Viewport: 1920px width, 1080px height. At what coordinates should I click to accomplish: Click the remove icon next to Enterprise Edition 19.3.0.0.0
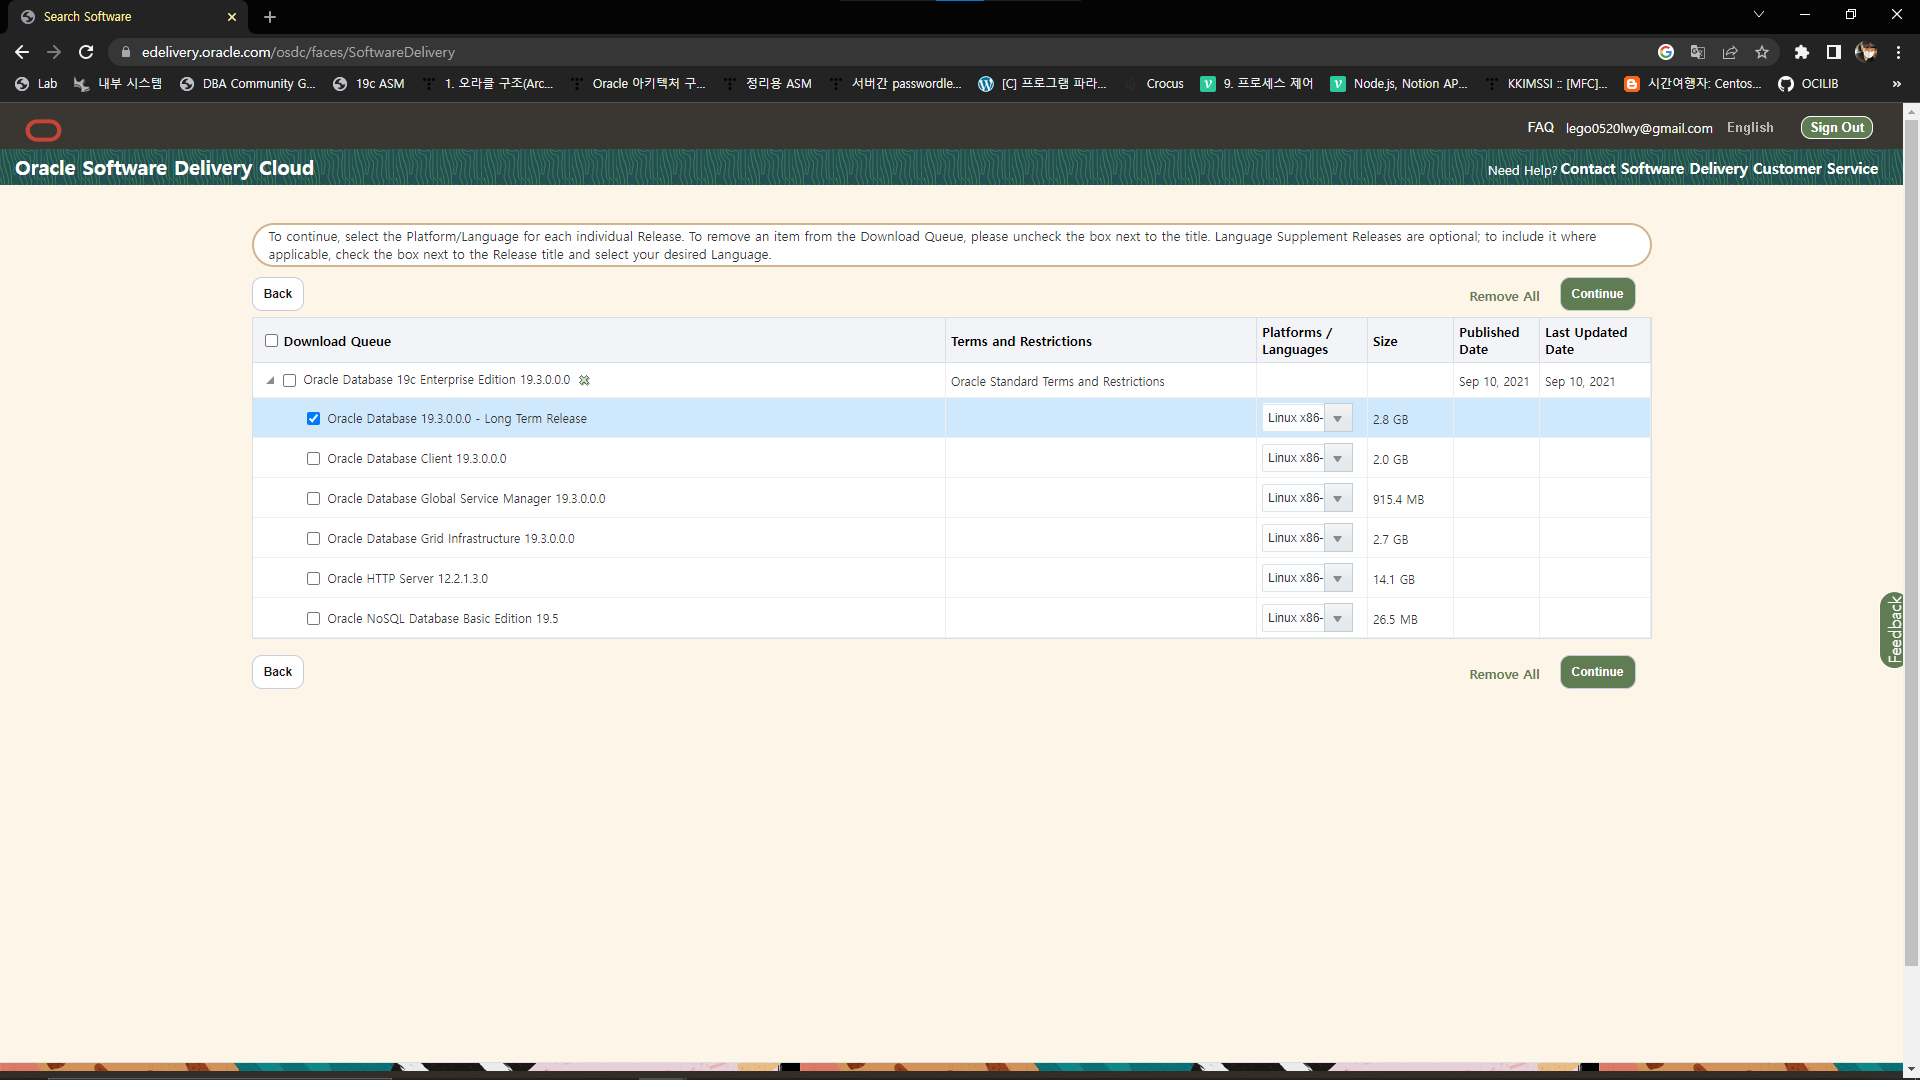tap(585, 380)
